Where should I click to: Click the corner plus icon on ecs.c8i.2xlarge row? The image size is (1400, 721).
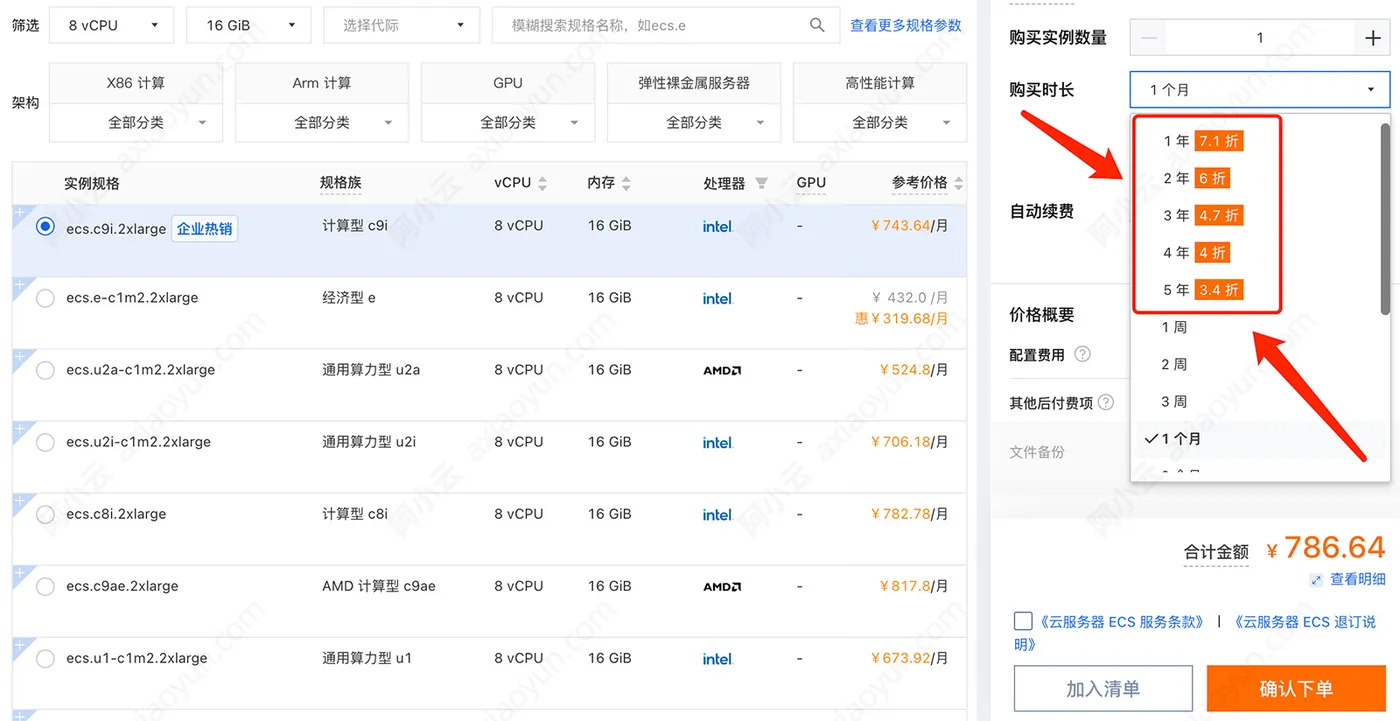[x=19, y=501]
